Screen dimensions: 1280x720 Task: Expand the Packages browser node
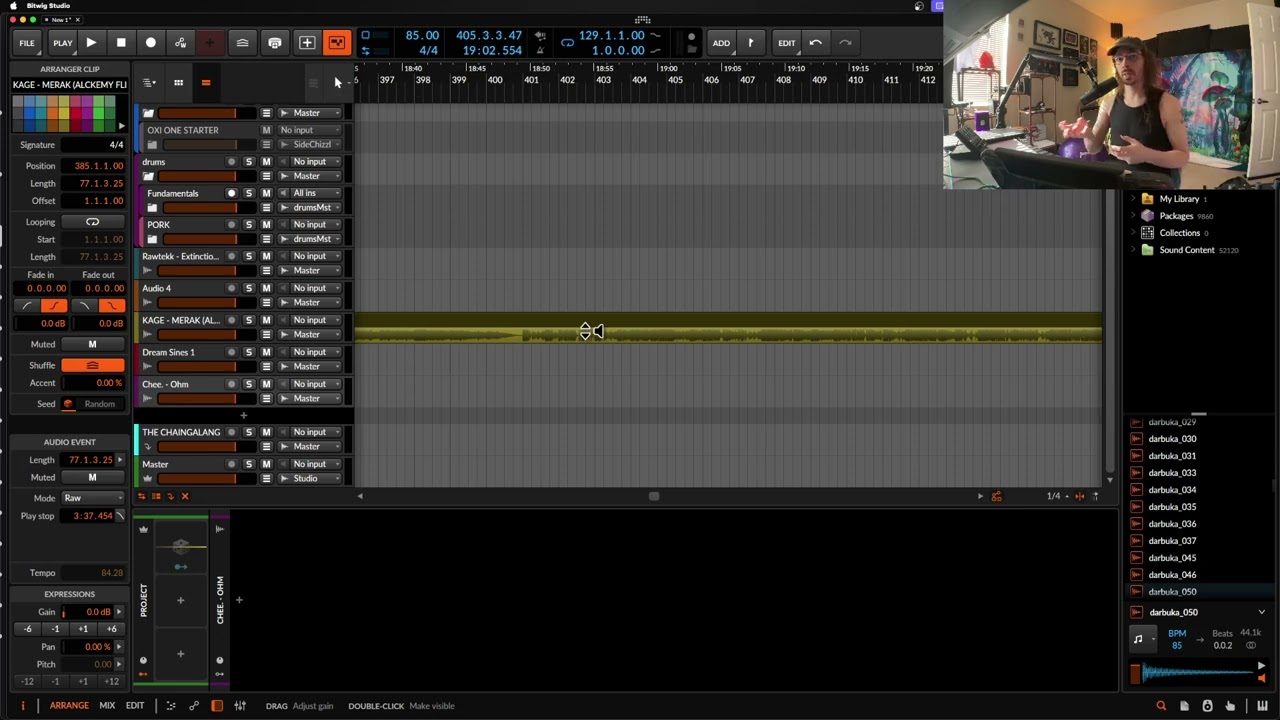pyautogui.click(x=1133, y=216)
